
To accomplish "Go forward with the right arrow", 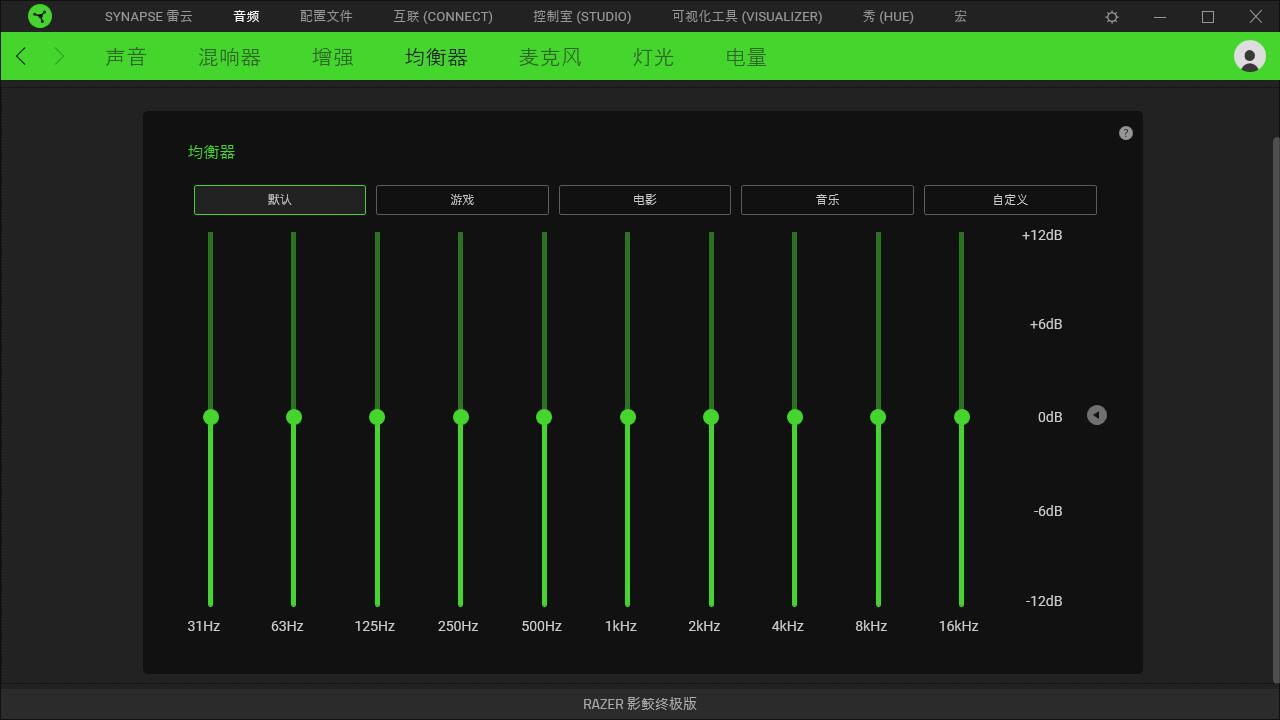I will click(59, 57).
